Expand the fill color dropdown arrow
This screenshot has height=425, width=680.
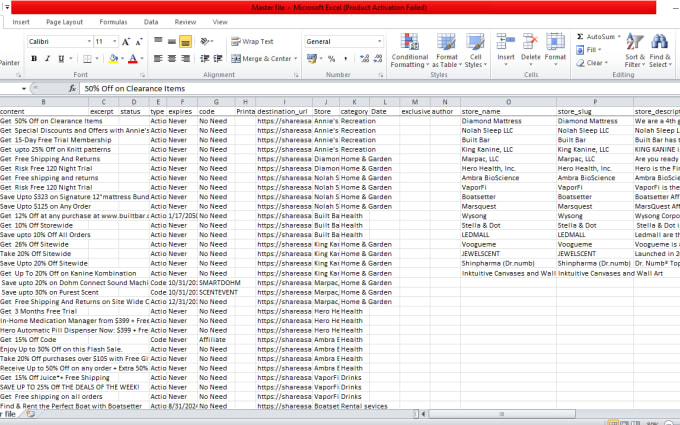click(x=122, y=59)
